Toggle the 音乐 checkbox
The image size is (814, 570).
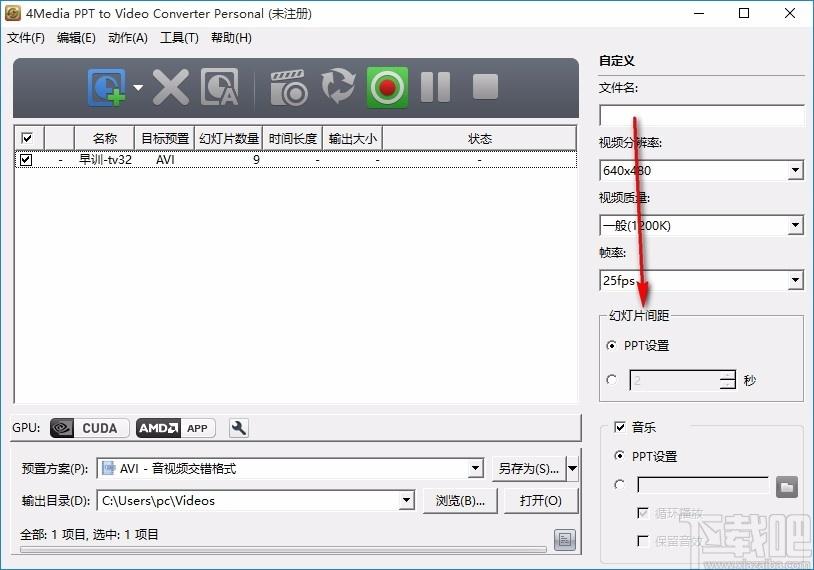[619, 427]
